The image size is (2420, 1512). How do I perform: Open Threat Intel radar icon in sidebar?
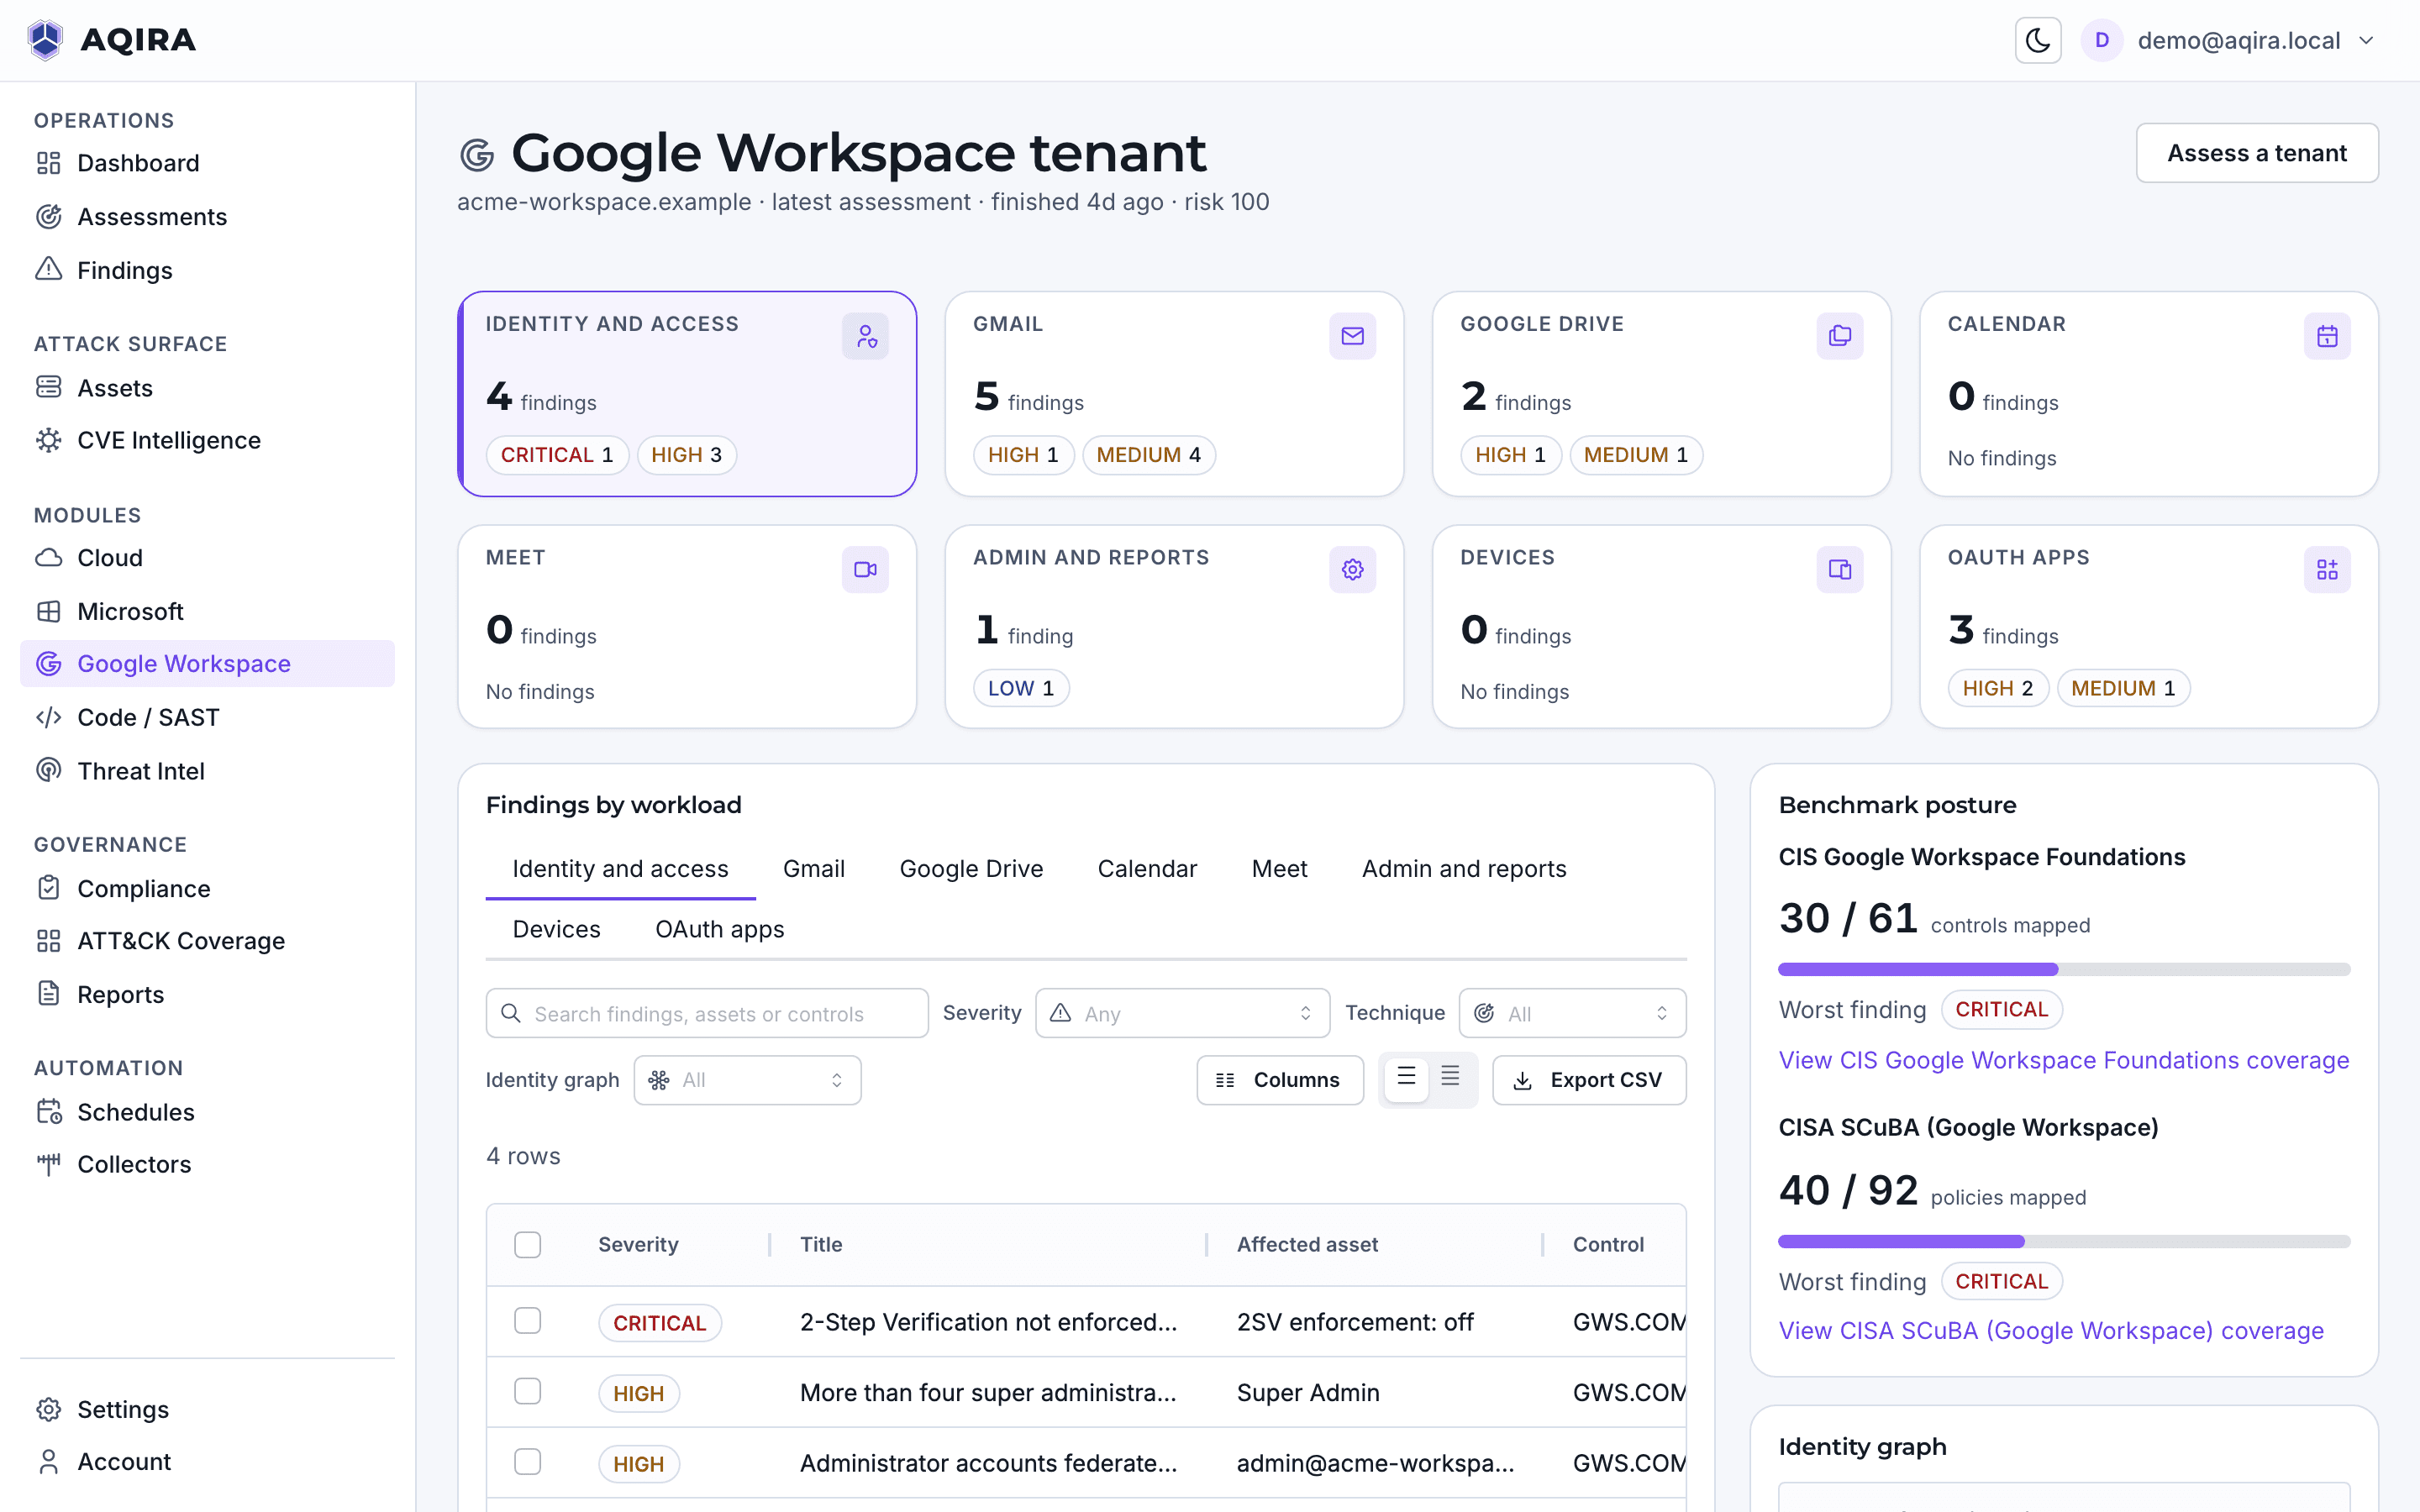(48, 770)
